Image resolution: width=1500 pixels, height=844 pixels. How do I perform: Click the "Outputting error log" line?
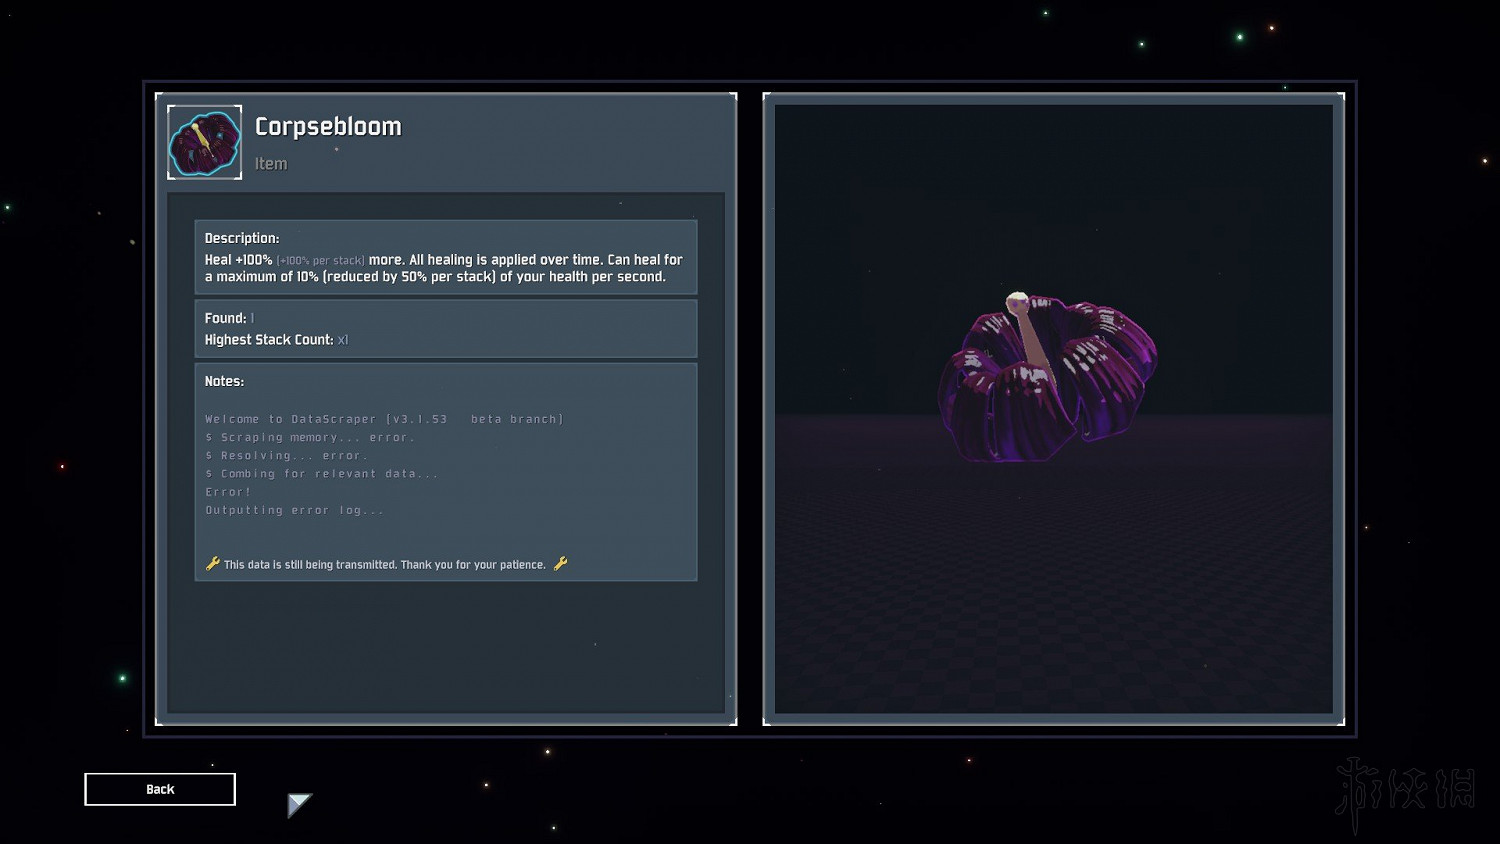294,510
